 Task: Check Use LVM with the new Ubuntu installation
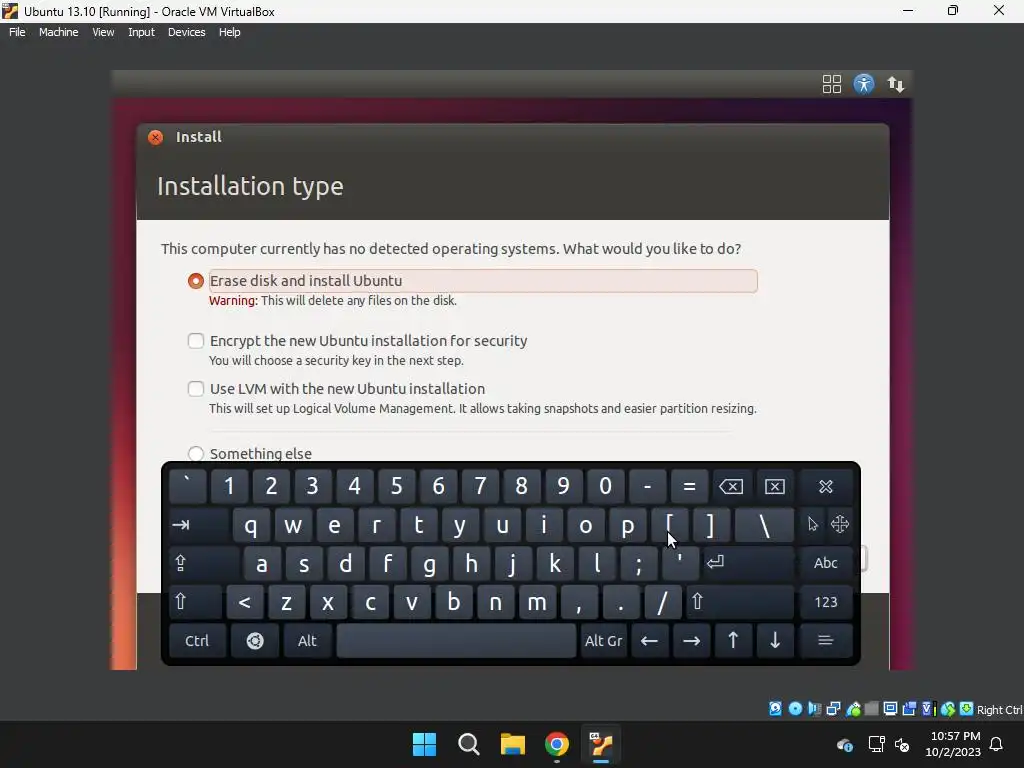[195, 389]
